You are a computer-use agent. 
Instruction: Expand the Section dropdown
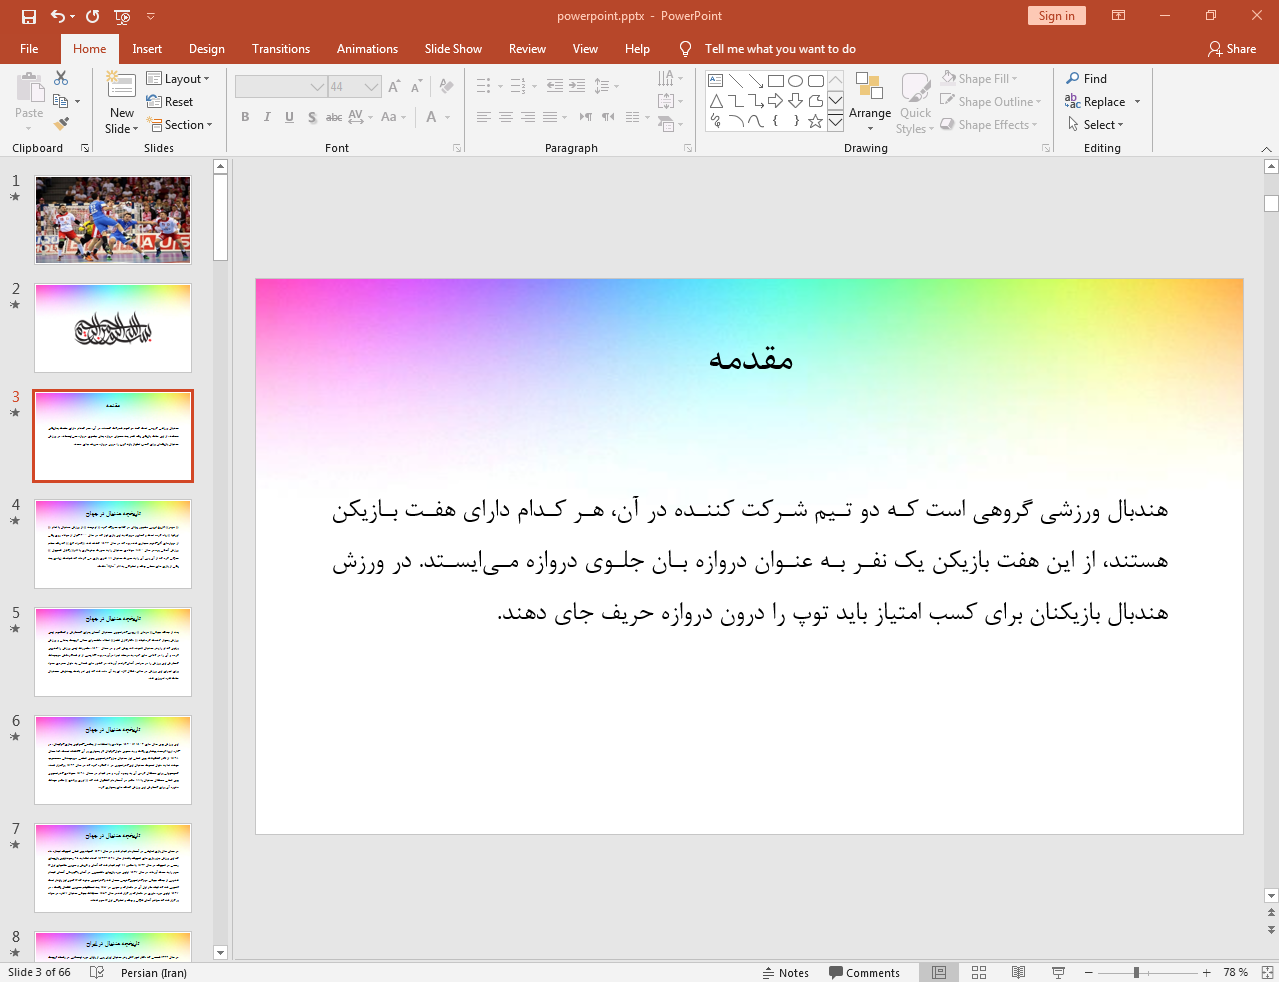(x=180, y=124)
